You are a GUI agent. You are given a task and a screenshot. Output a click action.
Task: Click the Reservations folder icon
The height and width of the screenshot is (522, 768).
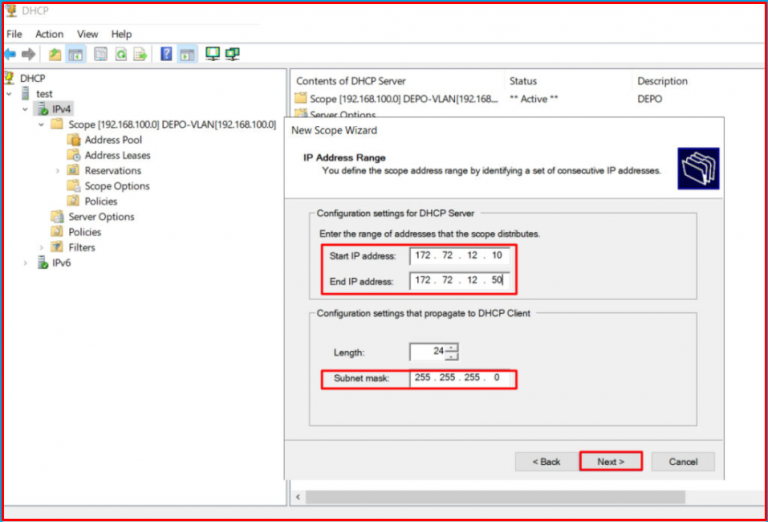click(73, 170)
